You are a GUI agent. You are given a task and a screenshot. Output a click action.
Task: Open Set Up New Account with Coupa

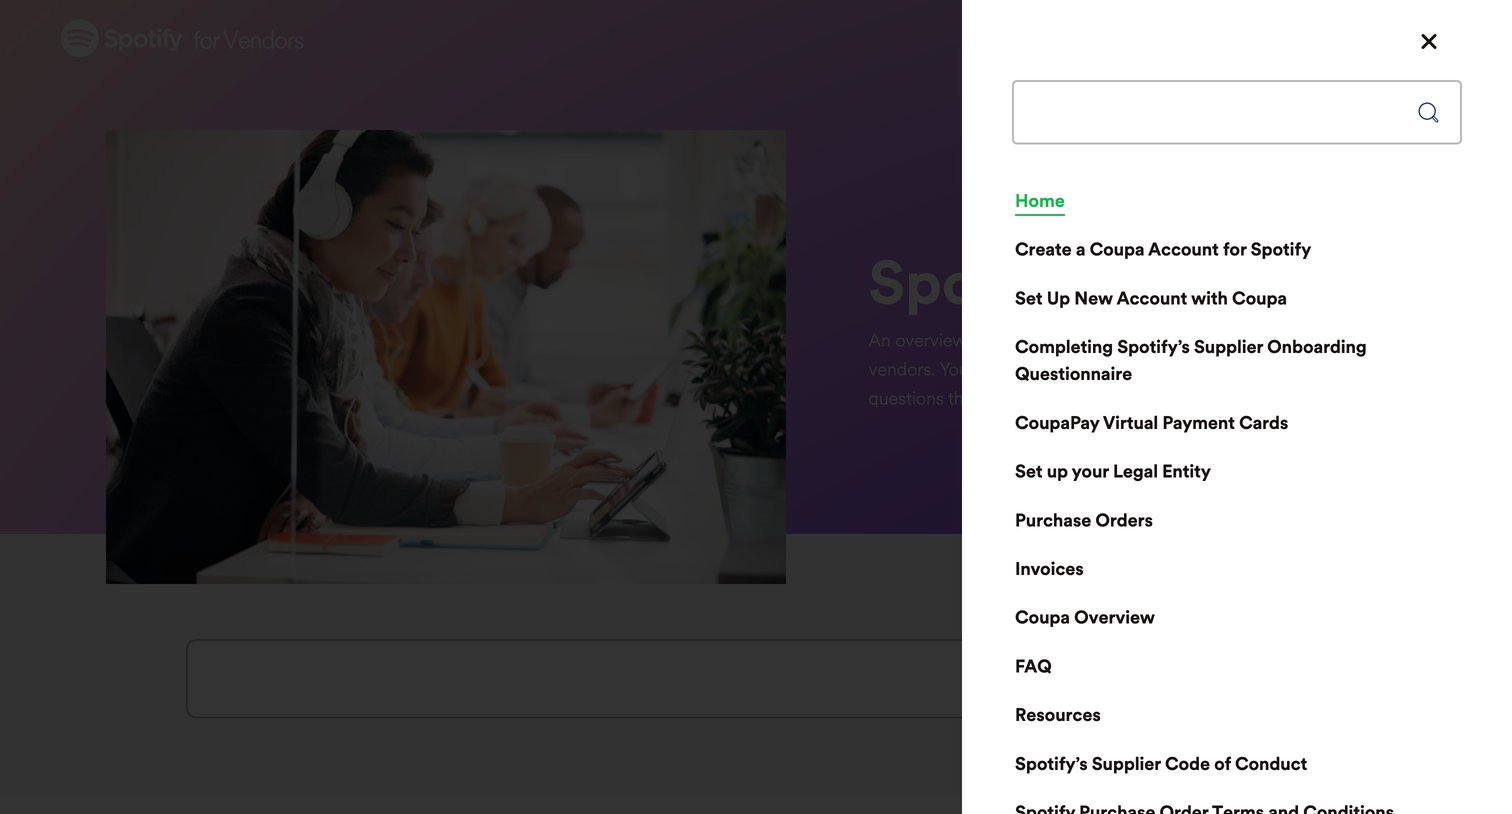click(1150, 298)
